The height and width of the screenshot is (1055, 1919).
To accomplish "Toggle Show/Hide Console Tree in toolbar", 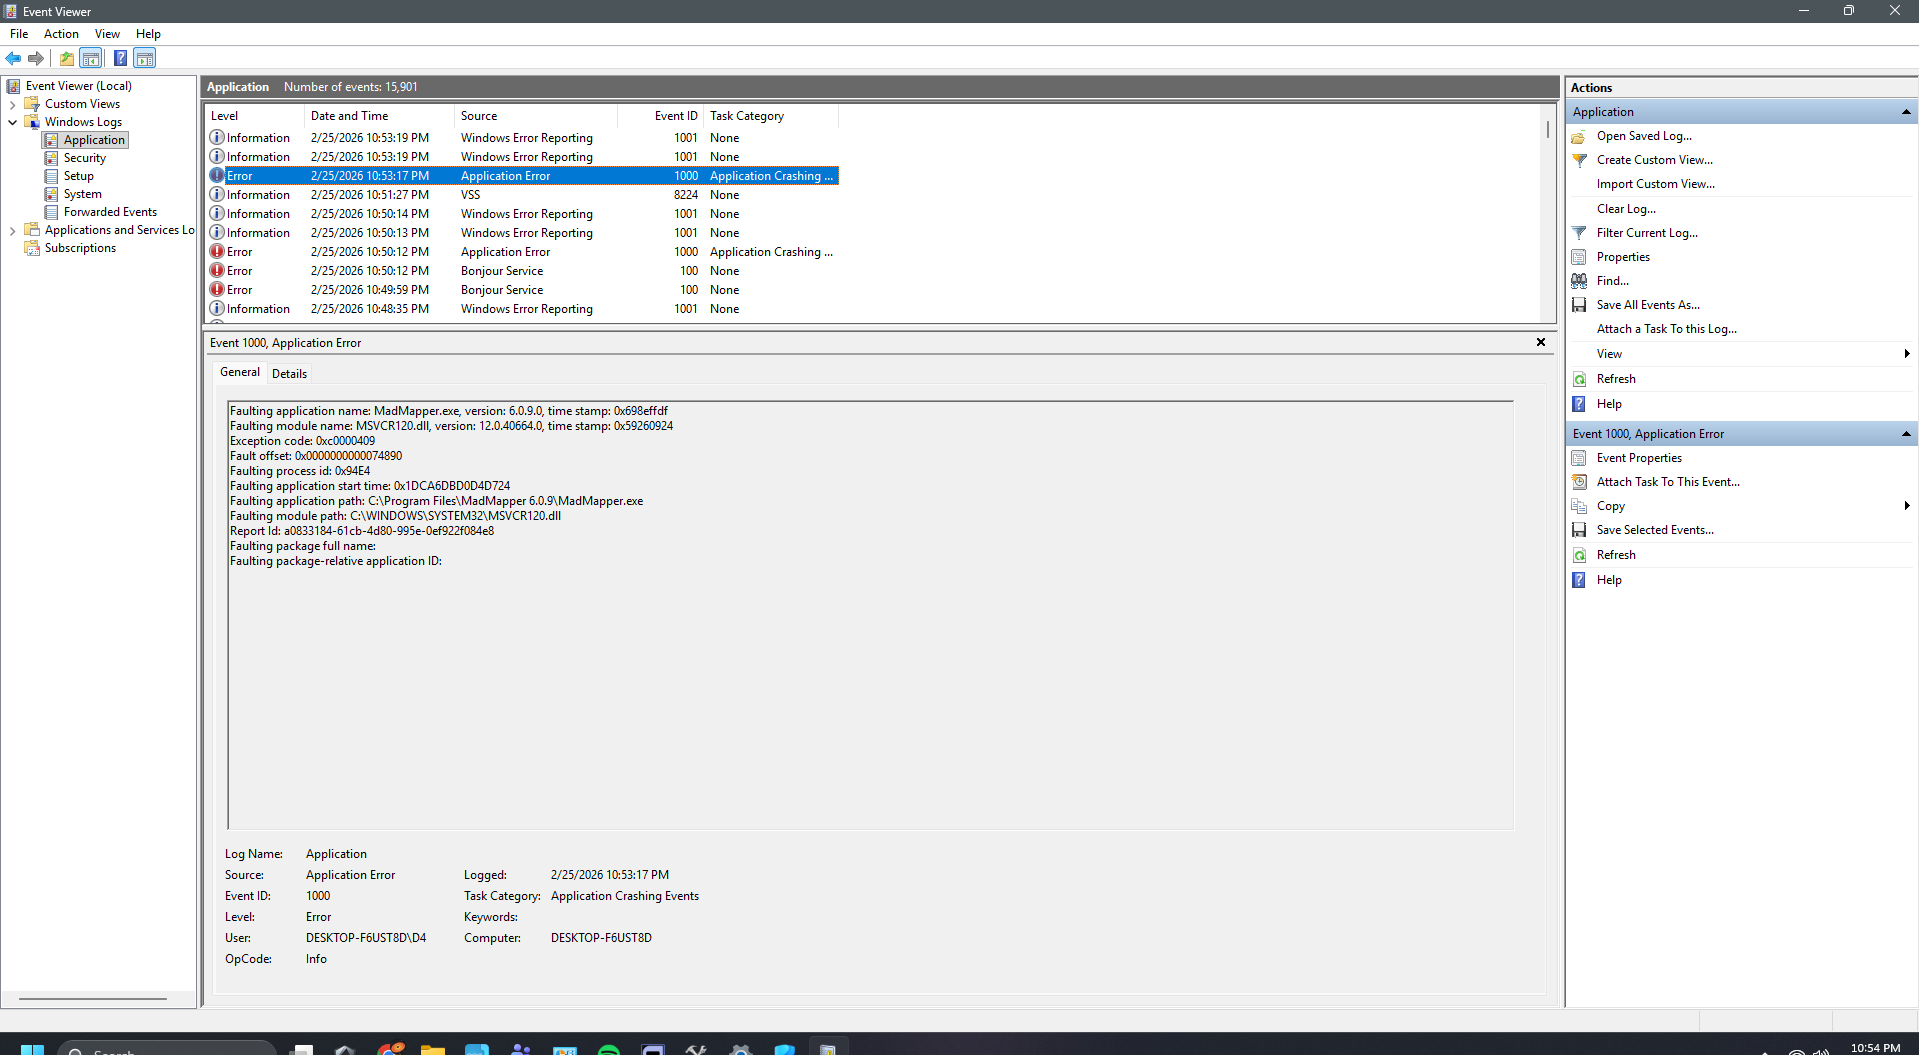I will 91,58.
